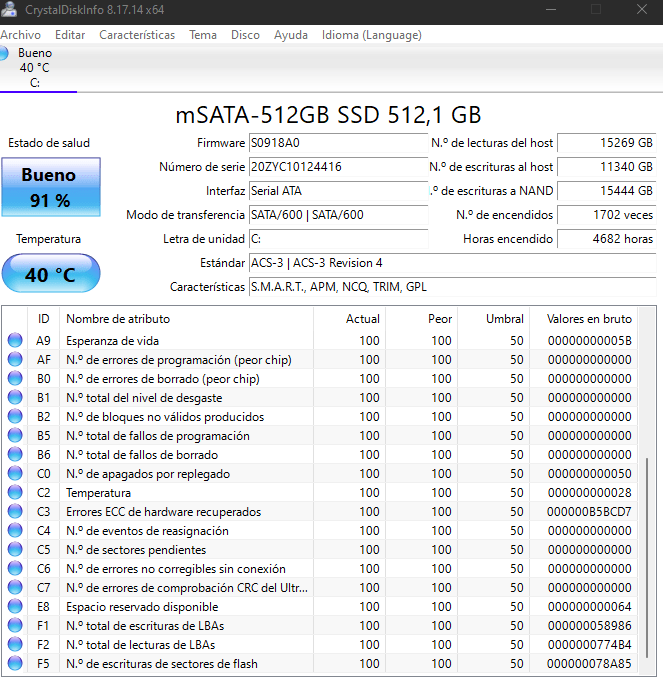Click status orb beside Esperanza de vida
This screenshot has height=680, width=663.
(15, 341)
